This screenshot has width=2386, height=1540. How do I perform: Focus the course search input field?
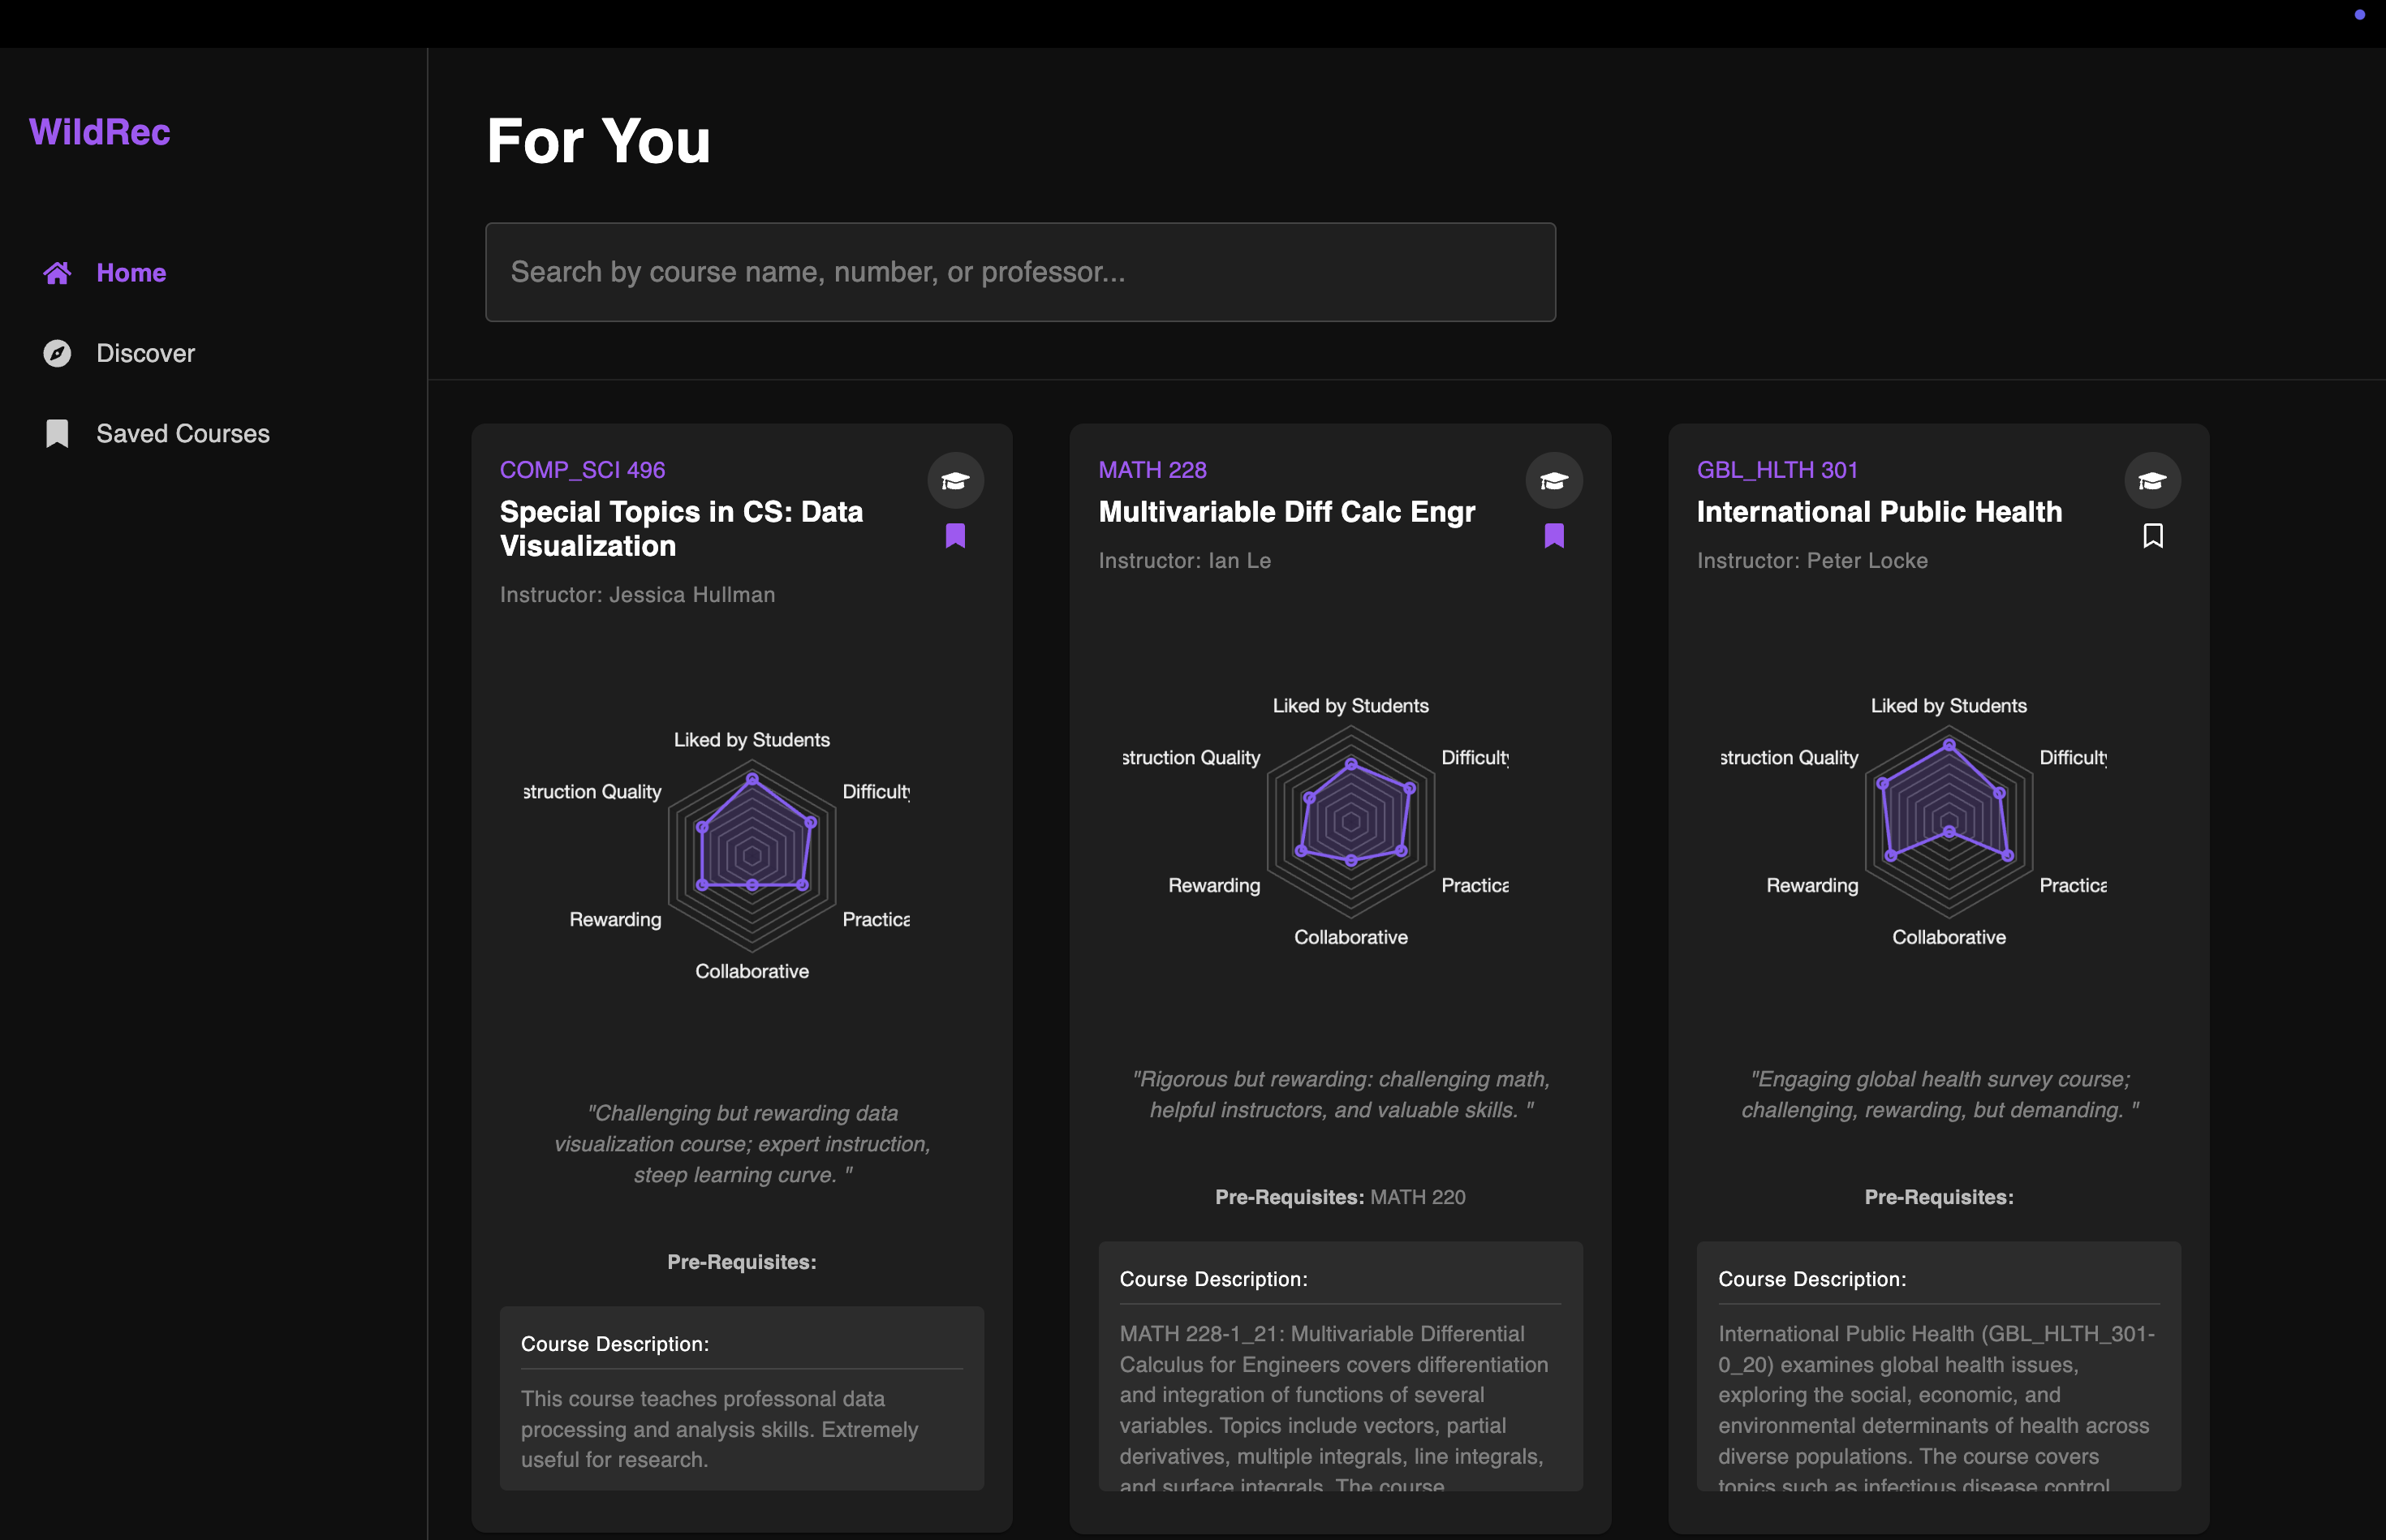(1020, 272)
